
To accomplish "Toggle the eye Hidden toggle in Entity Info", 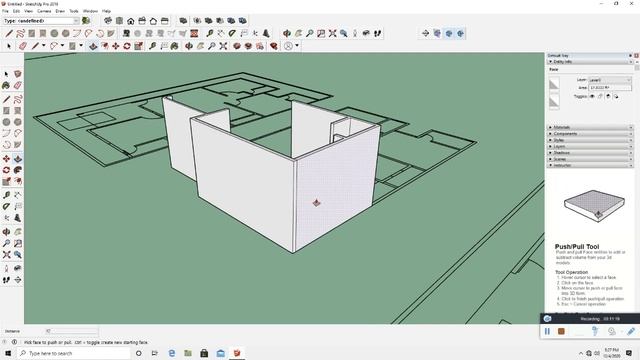I will (x=592, y=96).
